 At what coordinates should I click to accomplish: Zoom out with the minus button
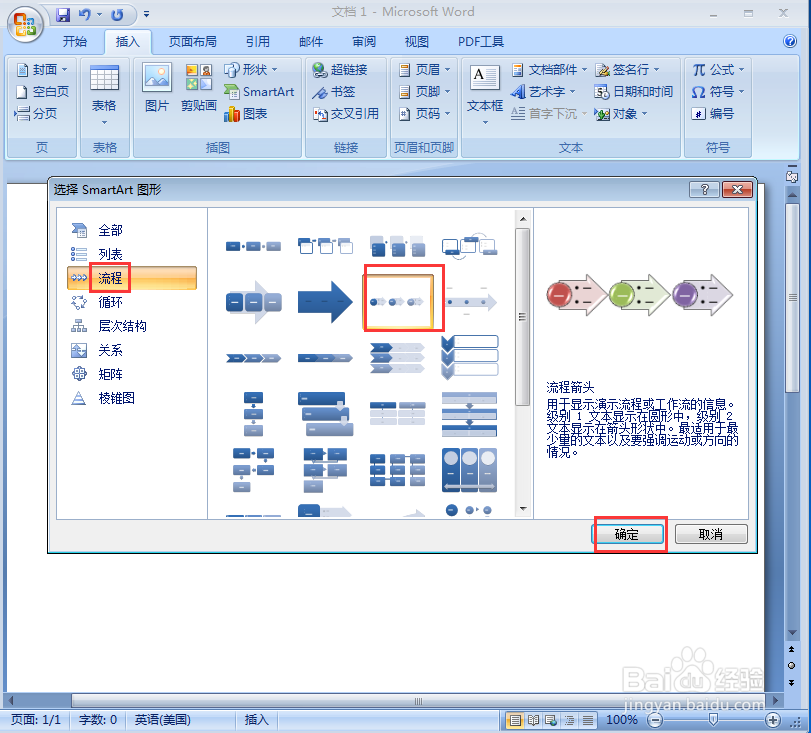point(655,720)
